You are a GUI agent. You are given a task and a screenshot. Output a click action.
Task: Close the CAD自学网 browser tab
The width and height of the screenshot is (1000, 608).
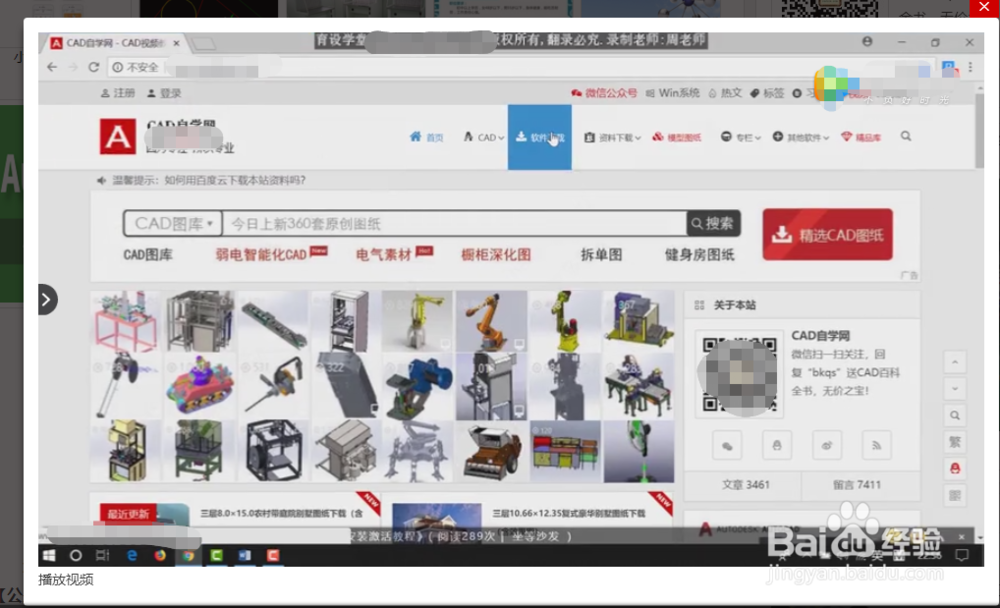tap(176, 43)
